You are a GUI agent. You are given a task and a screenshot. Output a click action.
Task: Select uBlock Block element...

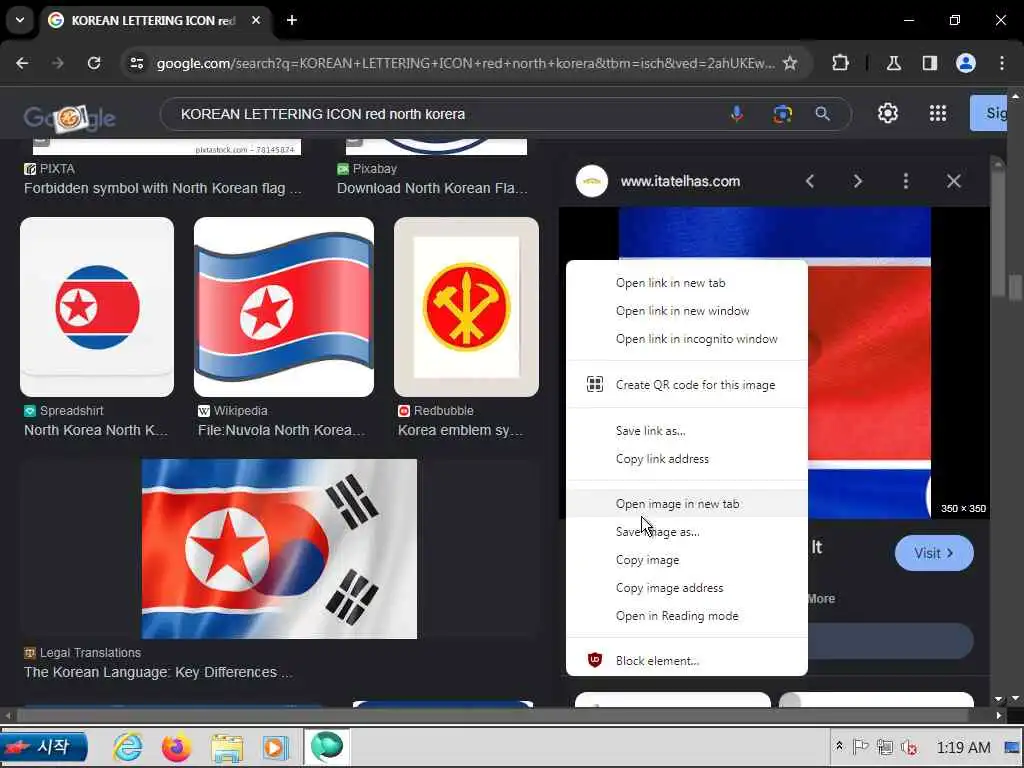pyautogui.click(x=687, y=661)
